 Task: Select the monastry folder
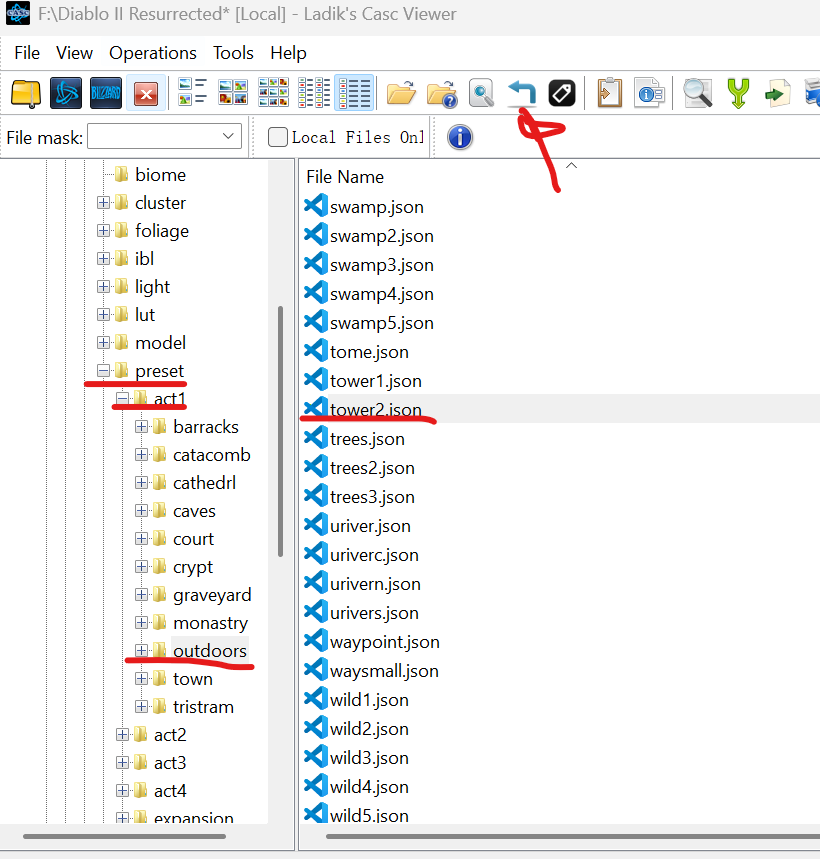(210, 623)
